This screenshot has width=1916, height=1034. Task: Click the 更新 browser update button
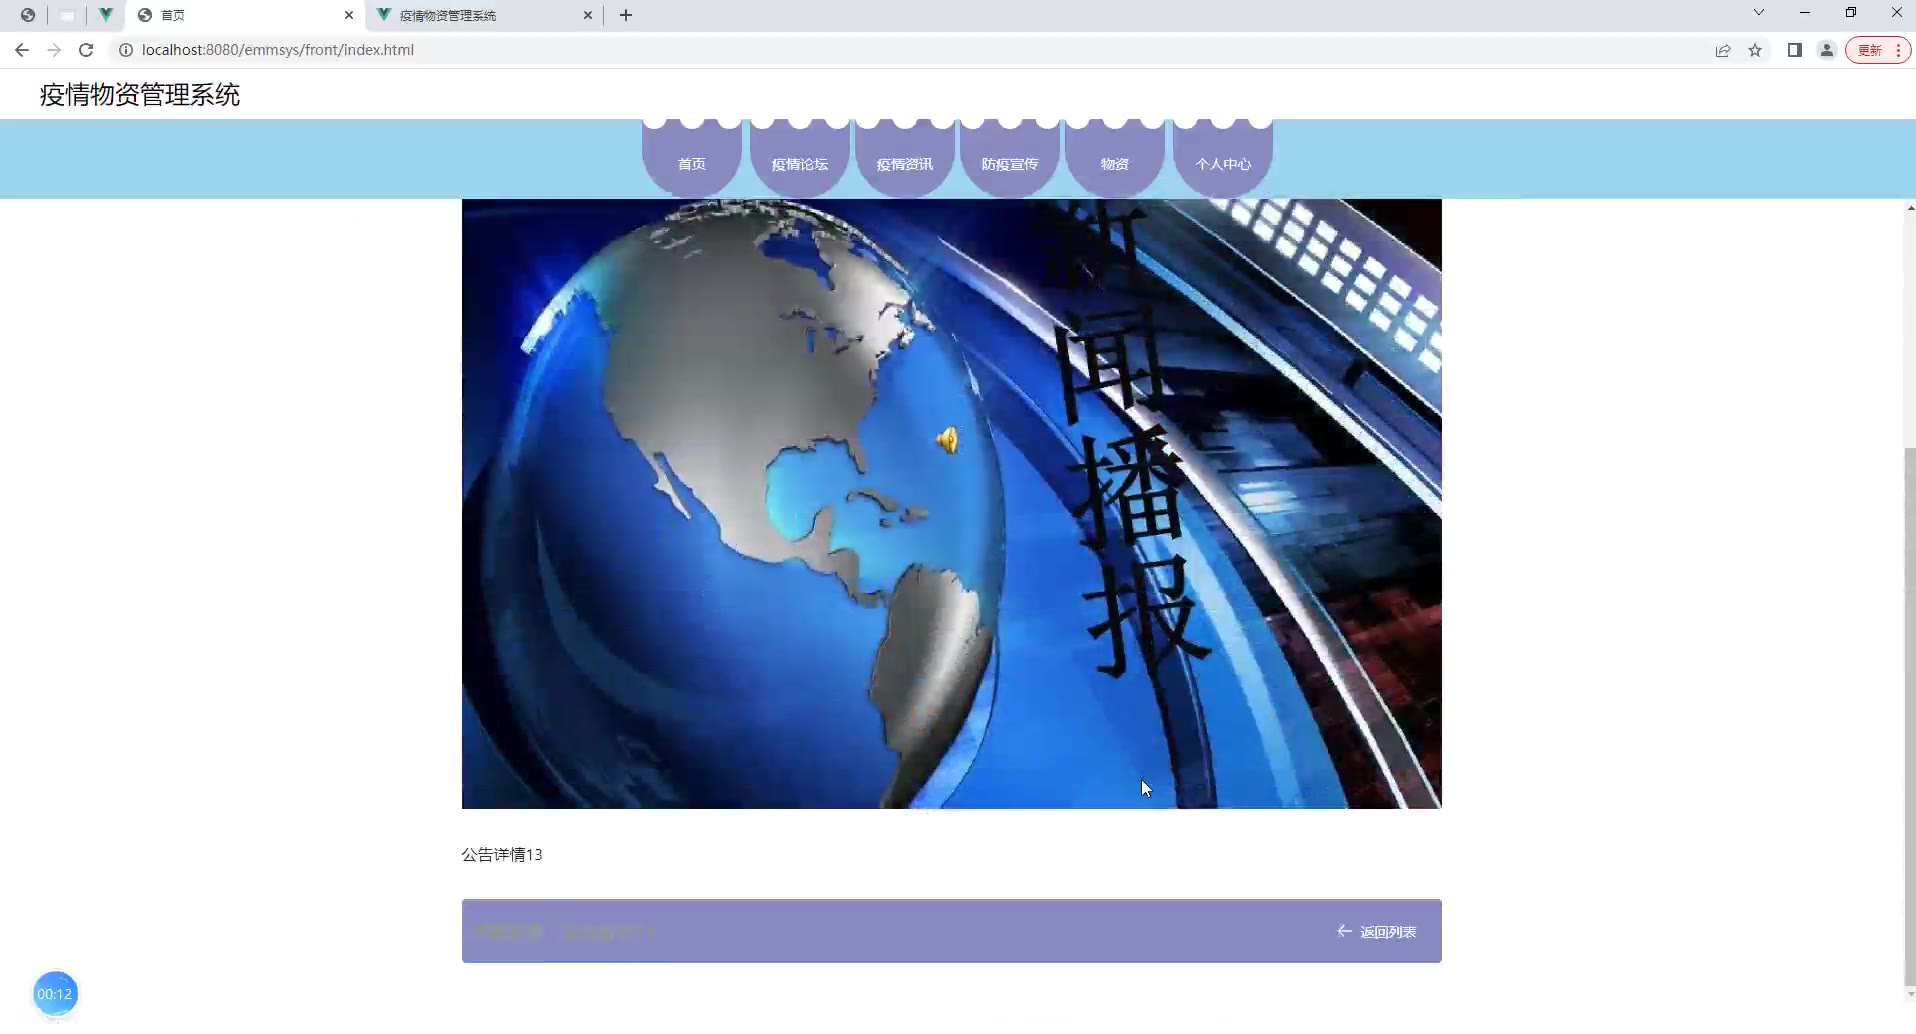(1878, 50)
